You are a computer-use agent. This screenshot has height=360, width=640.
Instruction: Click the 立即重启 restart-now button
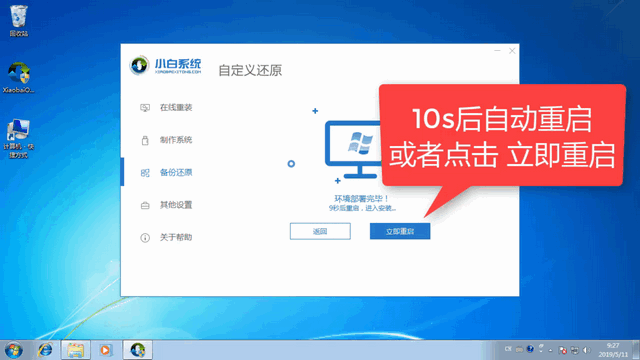click(x=400, y=231)
